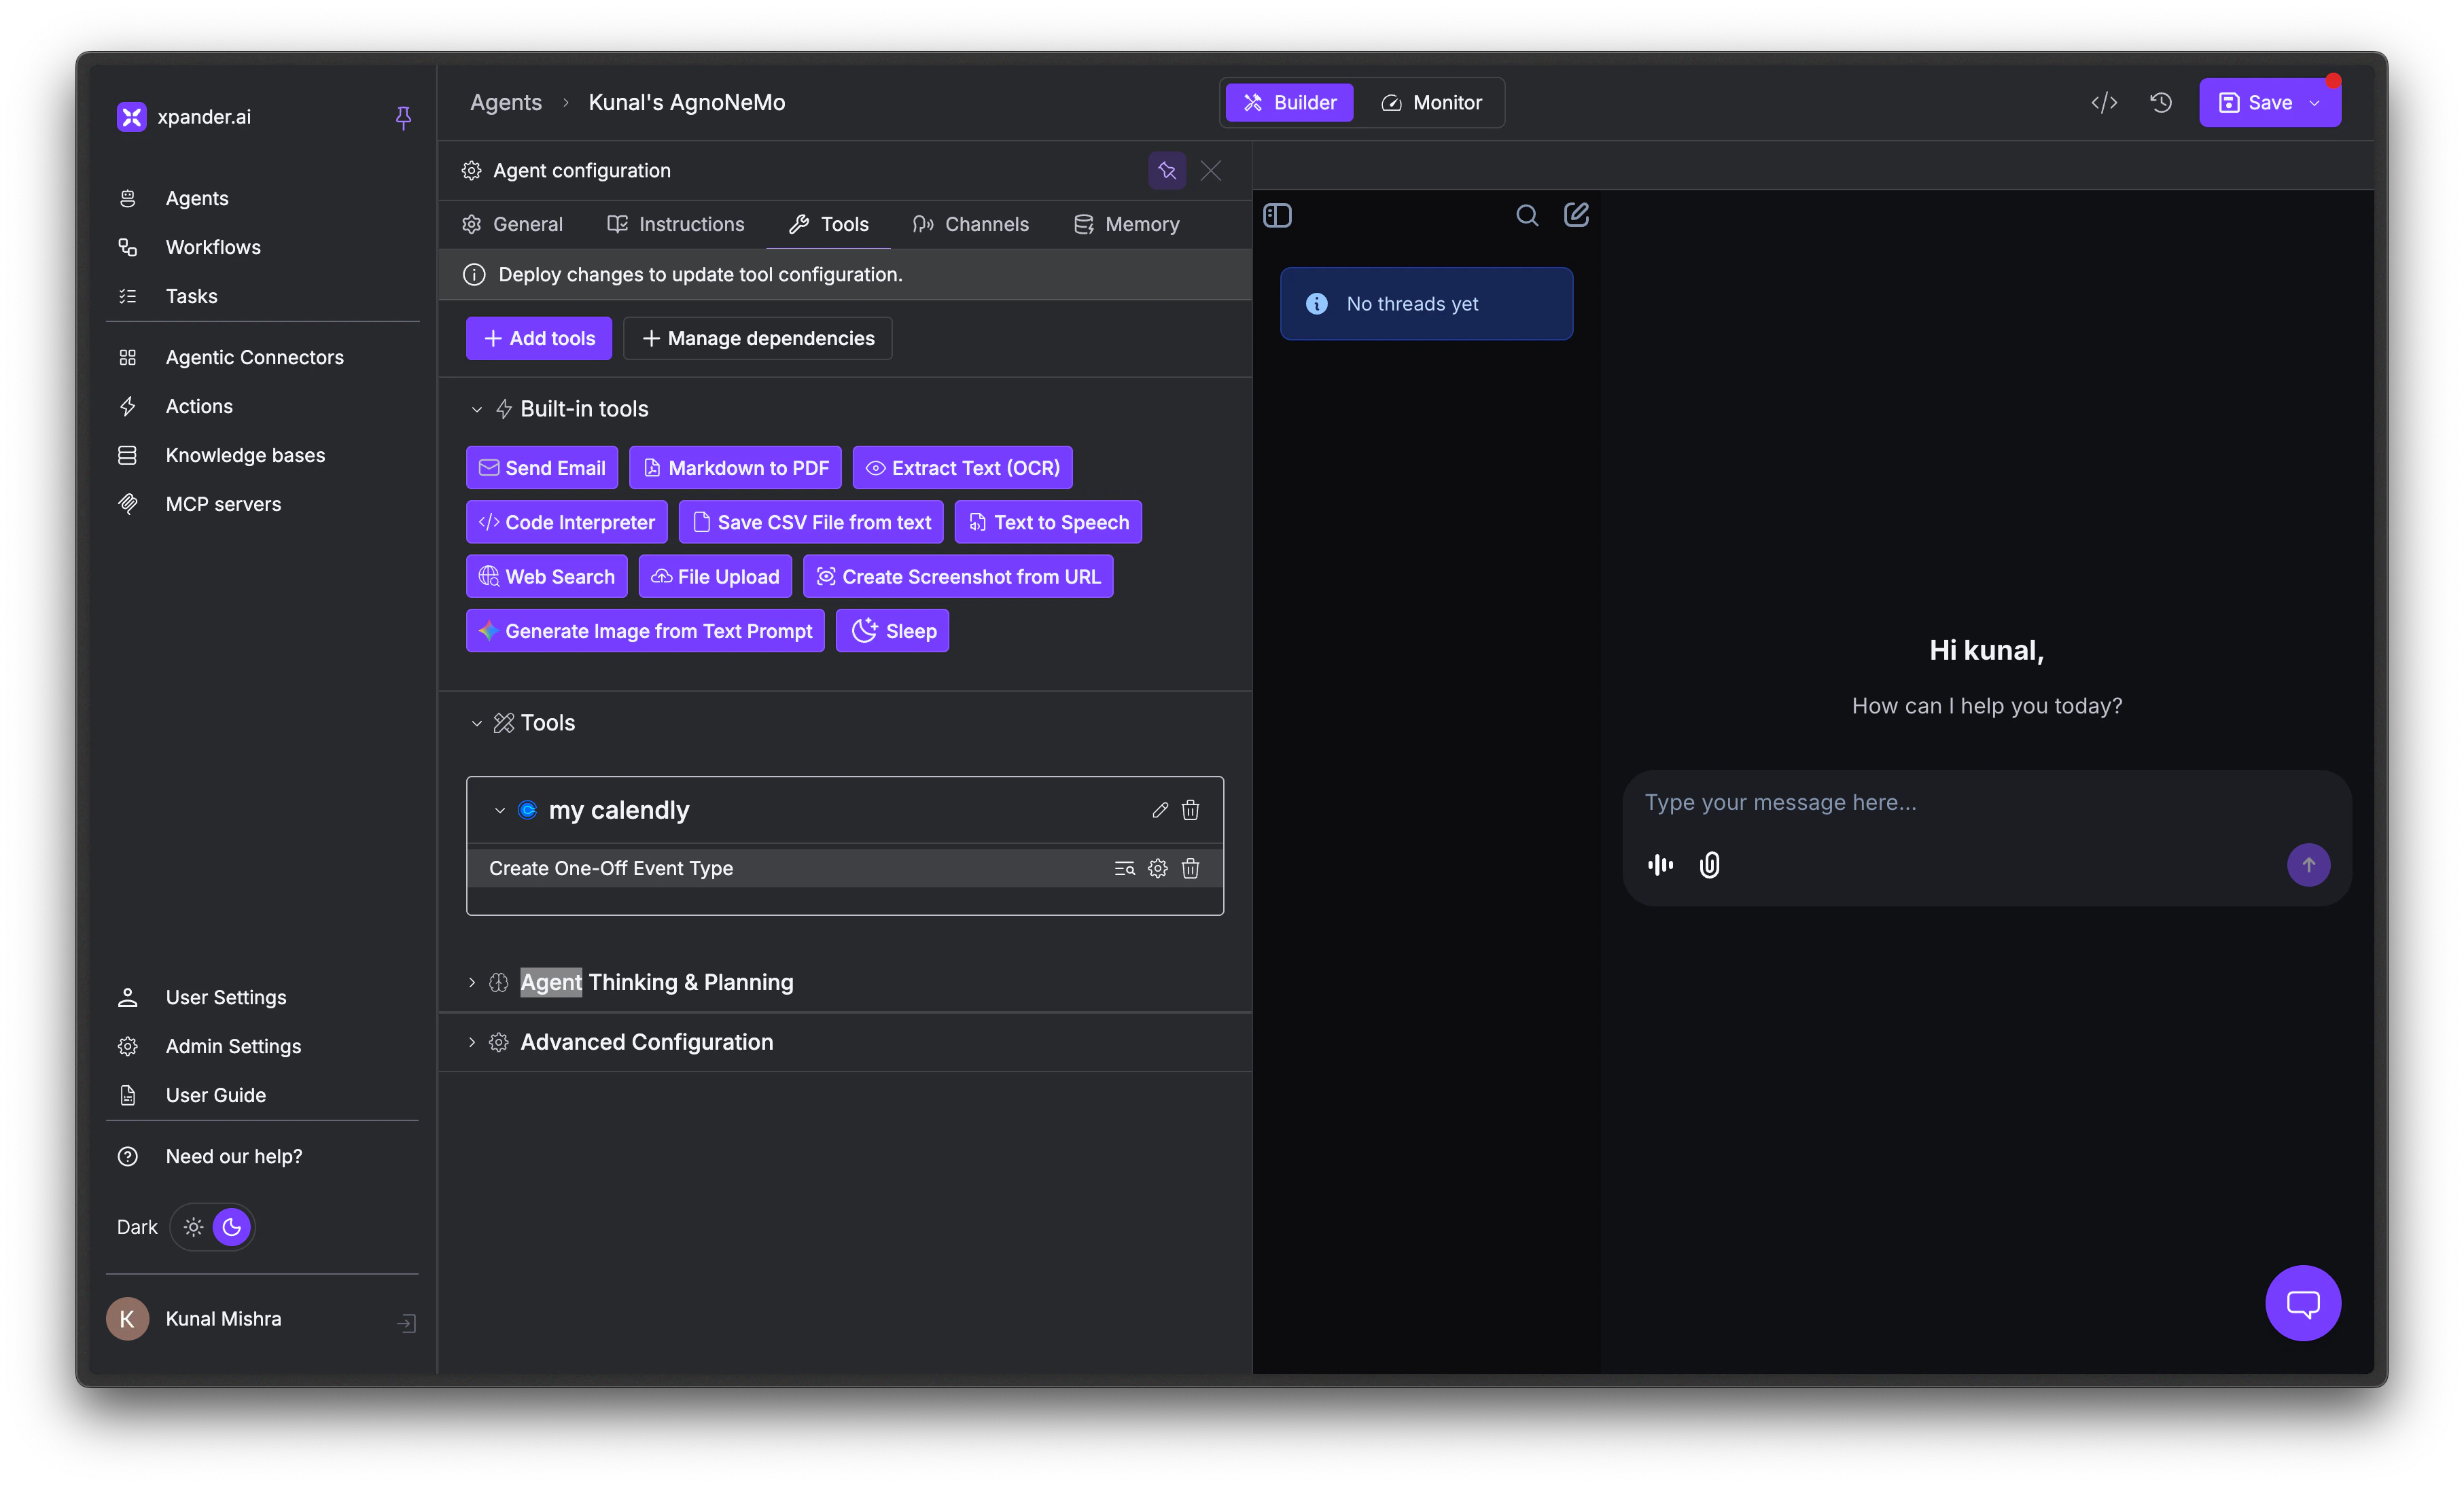Open settings gear for Create One-Off Event Type
Image resolution: width=2464 pixels, height=1488 pixels.
(x=1157, y=869)
